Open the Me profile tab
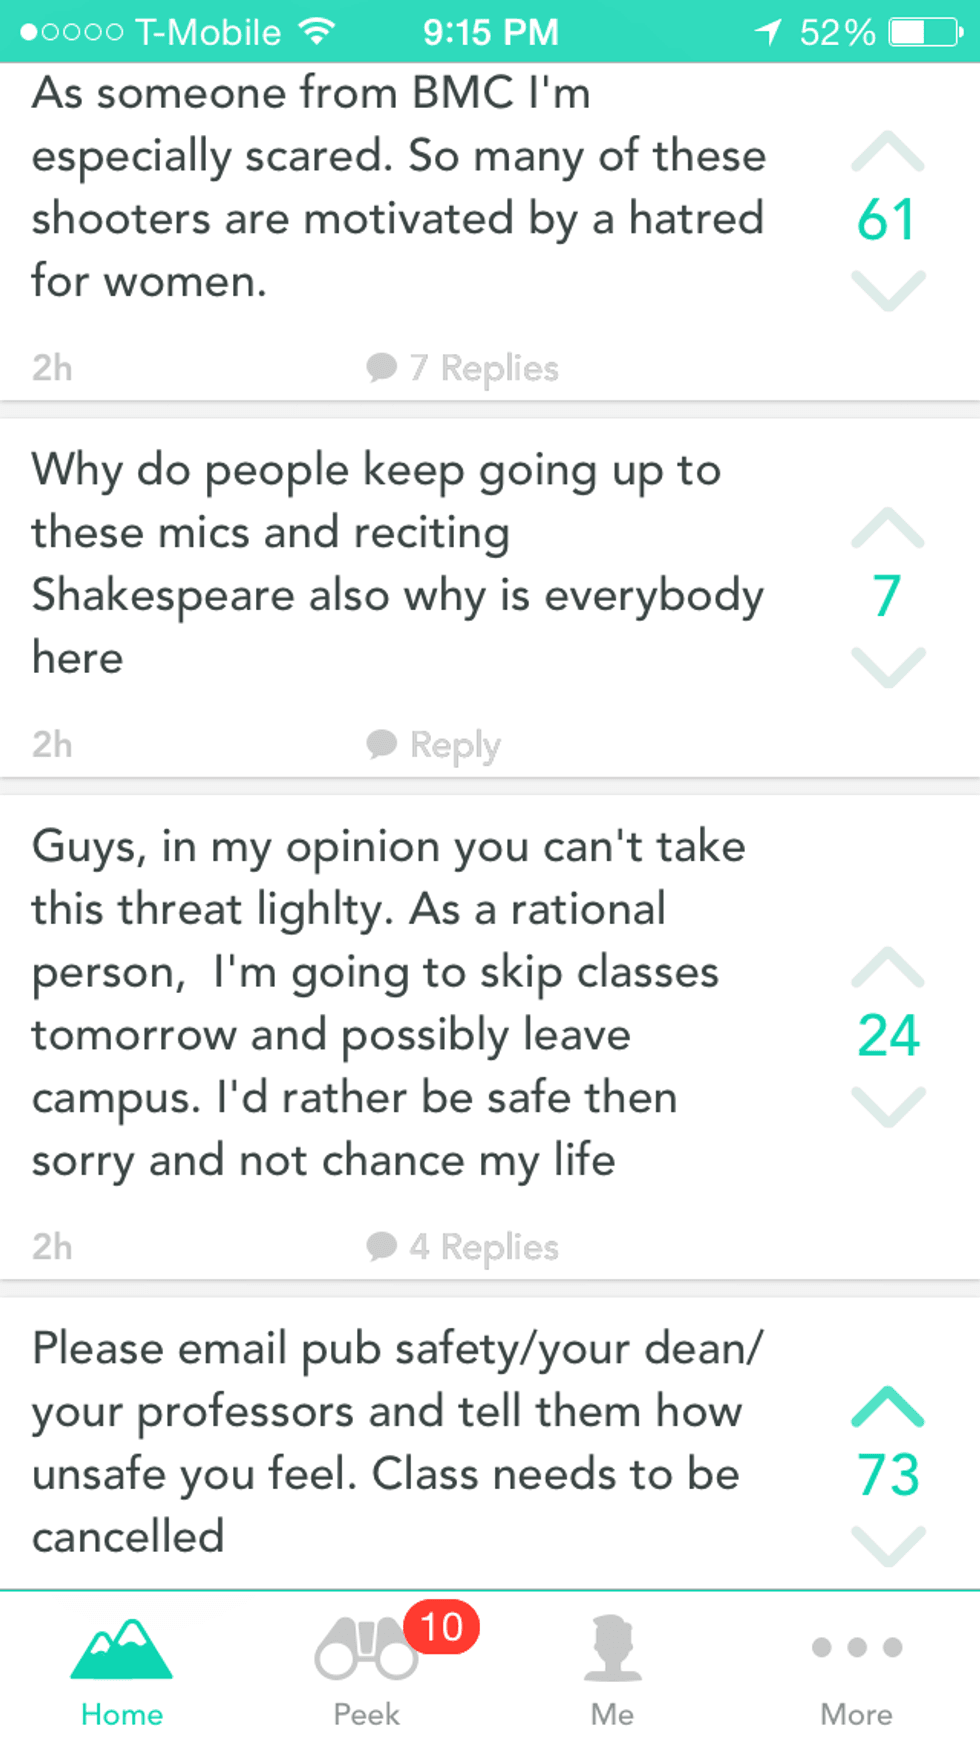This screenshot has height=1740, width=980. pyautogui.click(x=612, y=1665)
